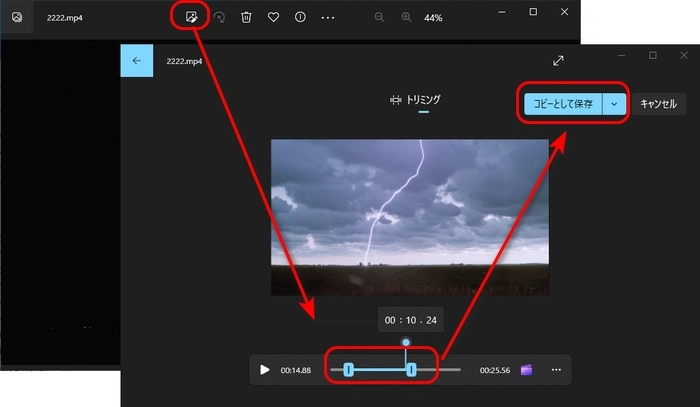
Task: Click the コピーとして保存 button
Action: tap(563, 103)
